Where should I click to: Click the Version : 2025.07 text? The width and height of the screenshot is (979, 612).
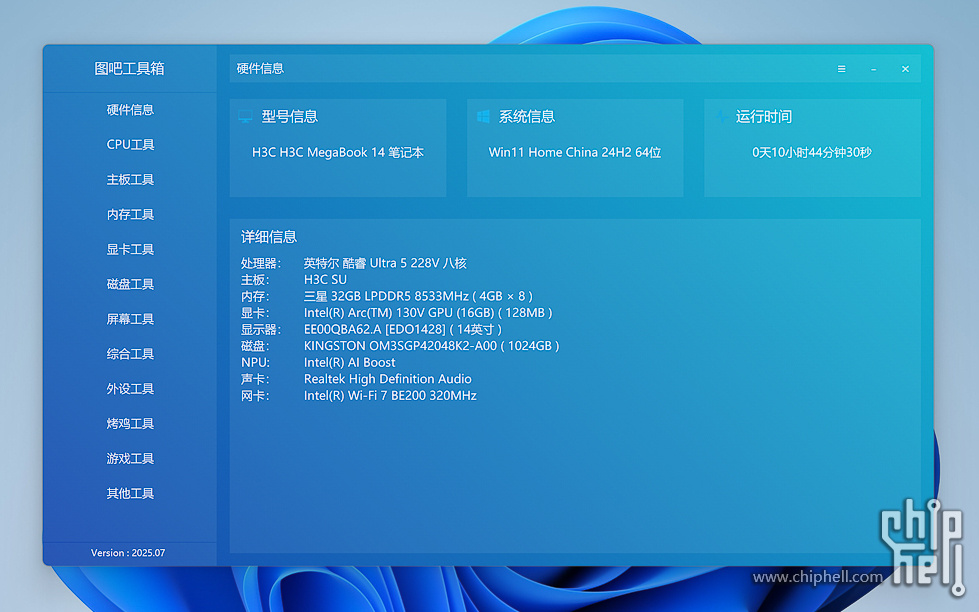pos(128,553)
